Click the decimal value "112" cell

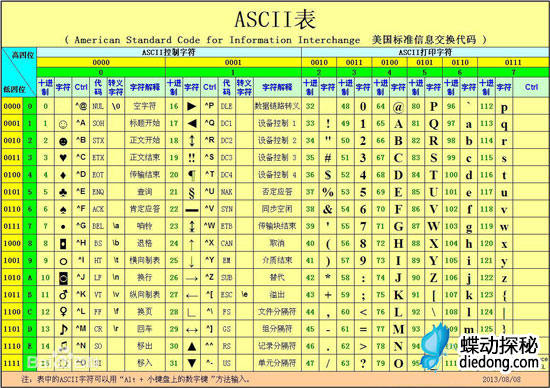487,106
